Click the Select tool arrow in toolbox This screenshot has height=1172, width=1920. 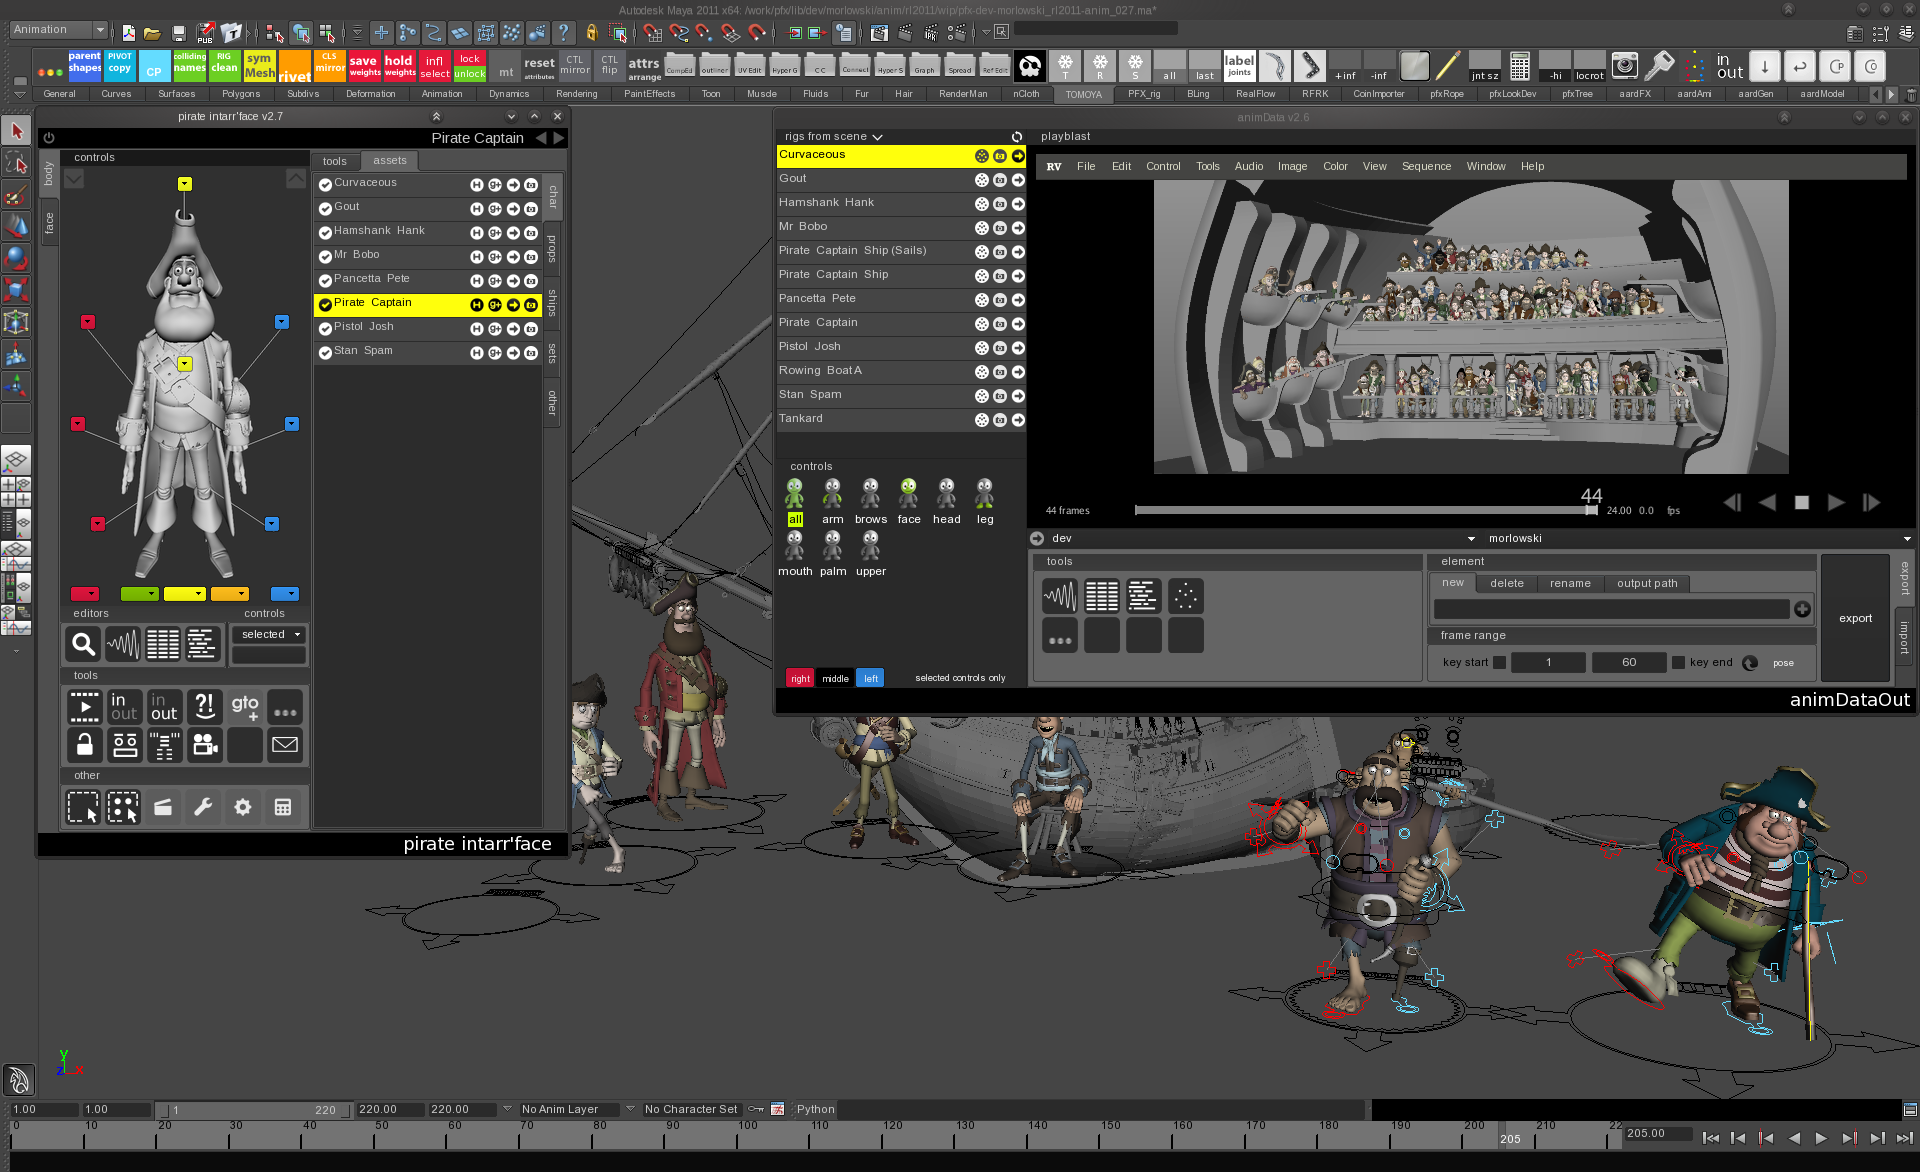[x=16, y=130]
